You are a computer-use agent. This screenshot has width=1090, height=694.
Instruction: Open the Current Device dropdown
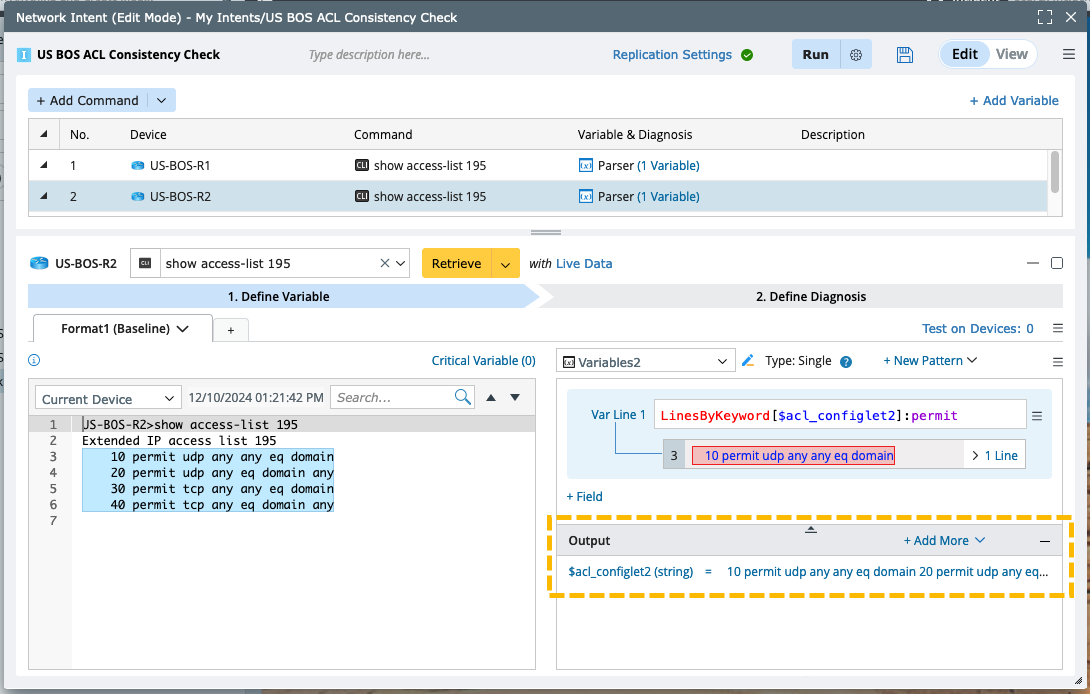point(108,399)
